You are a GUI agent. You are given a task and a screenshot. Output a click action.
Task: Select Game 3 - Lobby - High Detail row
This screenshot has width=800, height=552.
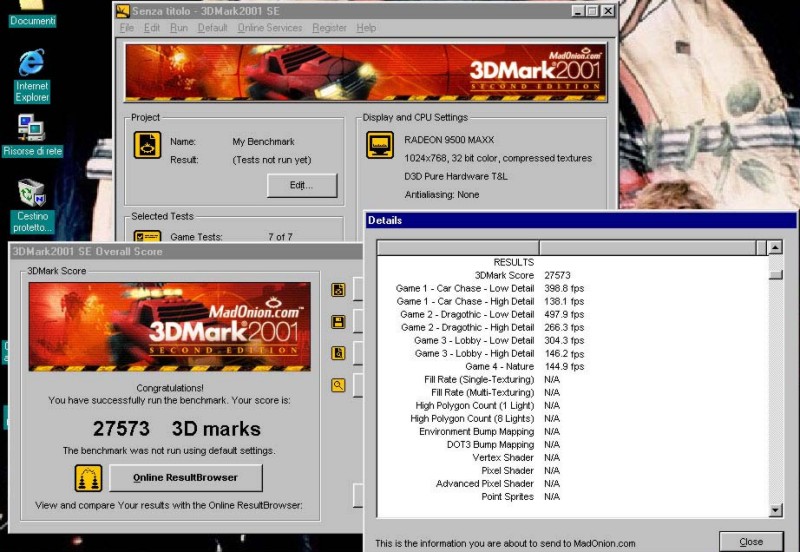[572, 354]
